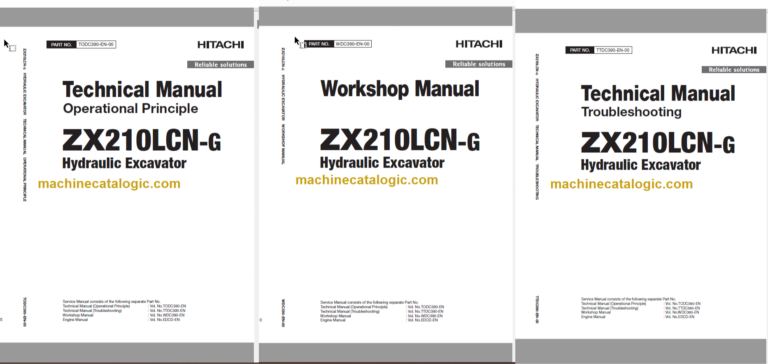This screenshot has width=768, height=364.
Task: Click ZX210LCN-G on the Workshop Manual cover
Action: (400, 140)
